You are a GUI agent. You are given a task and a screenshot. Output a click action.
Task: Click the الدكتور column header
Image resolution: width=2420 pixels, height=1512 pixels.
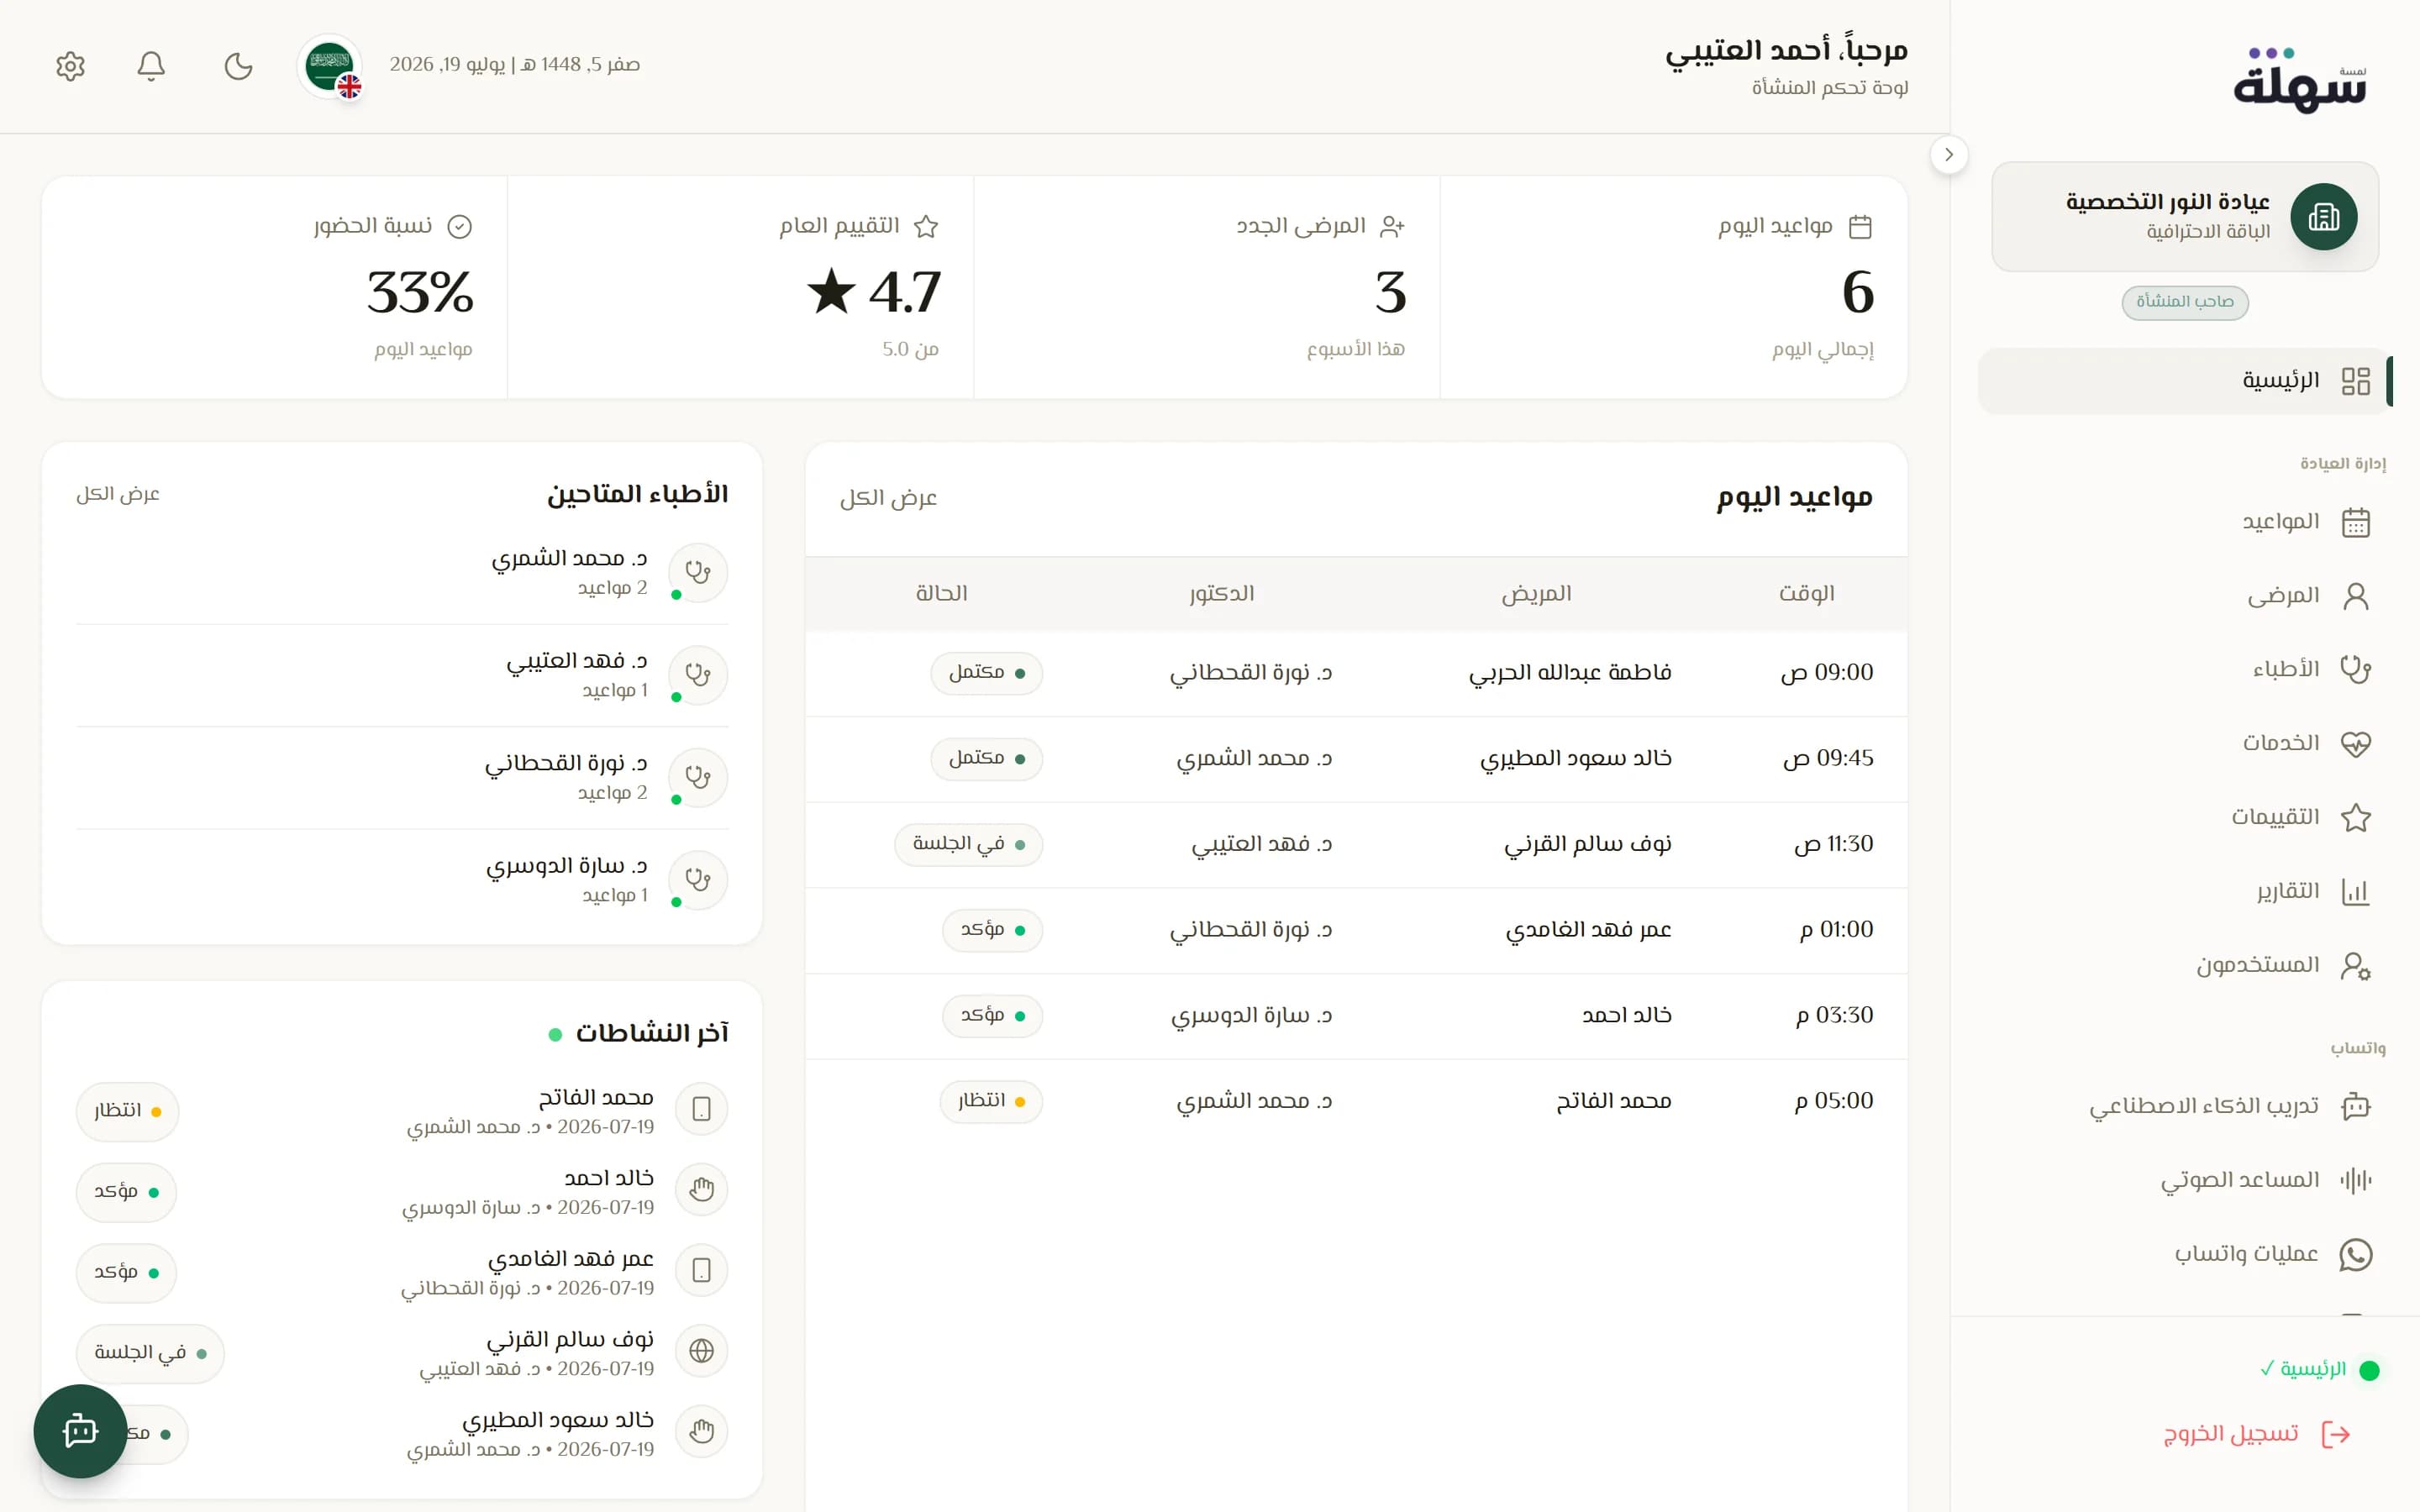click(x=1222, y=594)
